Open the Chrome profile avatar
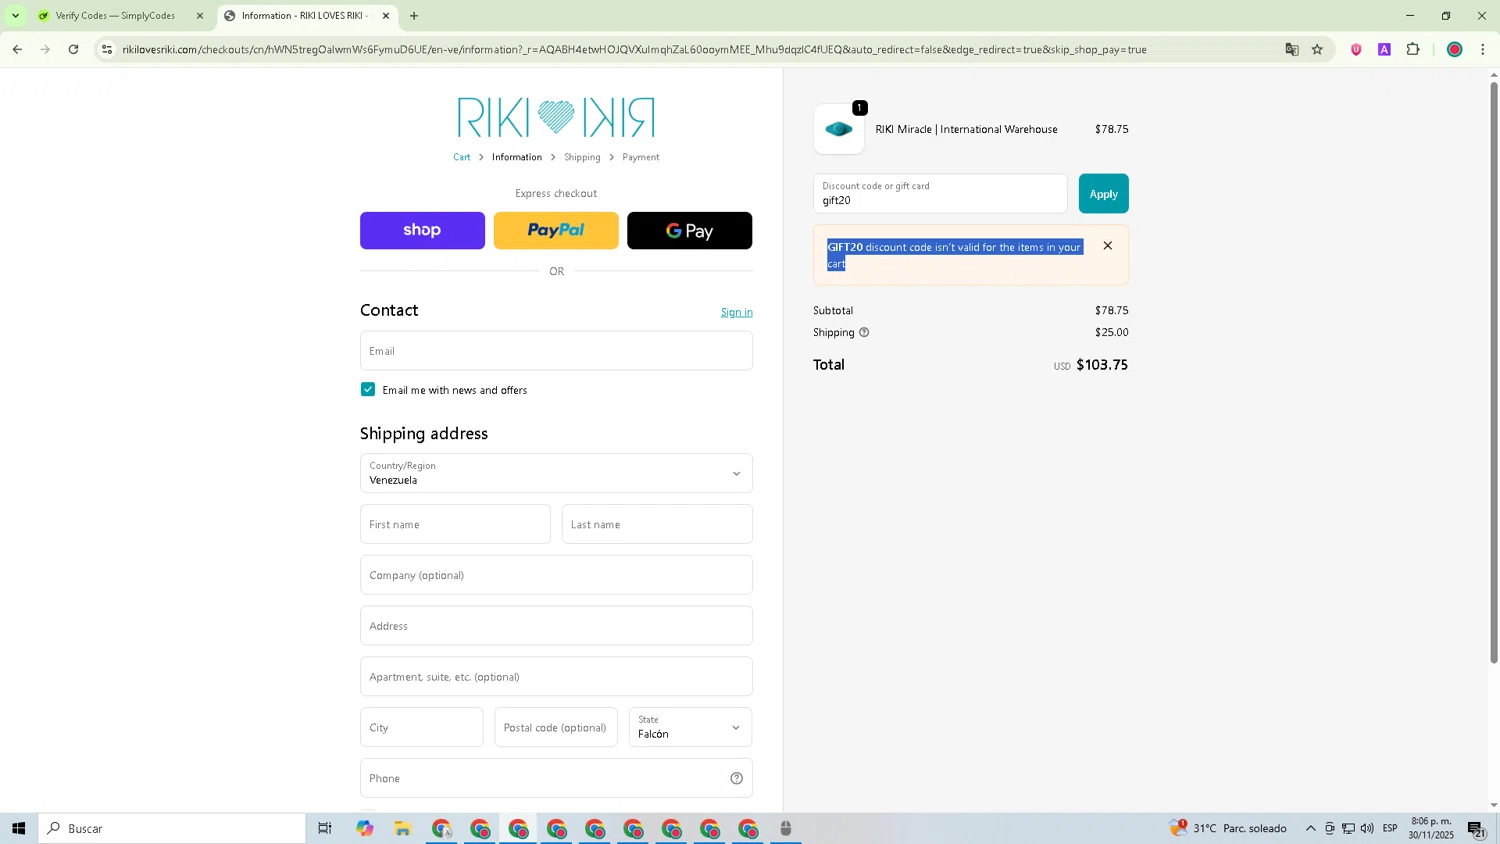Viewport: 1500px width, 844px height. pyautogui.click(x=1455, y=49)
